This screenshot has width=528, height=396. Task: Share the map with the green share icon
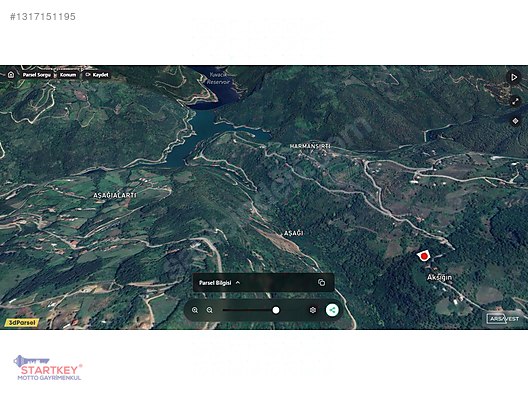(x=332, y=310)
